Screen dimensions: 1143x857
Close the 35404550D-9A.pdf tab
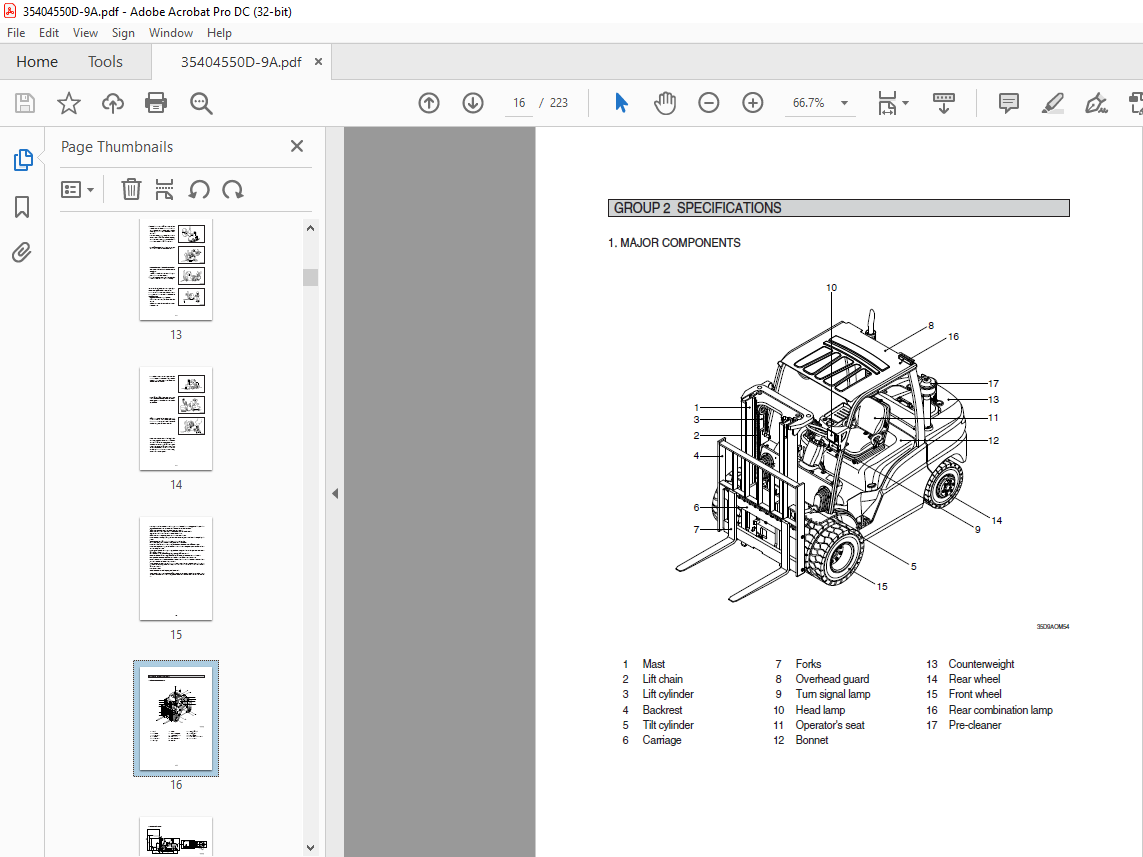point(319,62)
